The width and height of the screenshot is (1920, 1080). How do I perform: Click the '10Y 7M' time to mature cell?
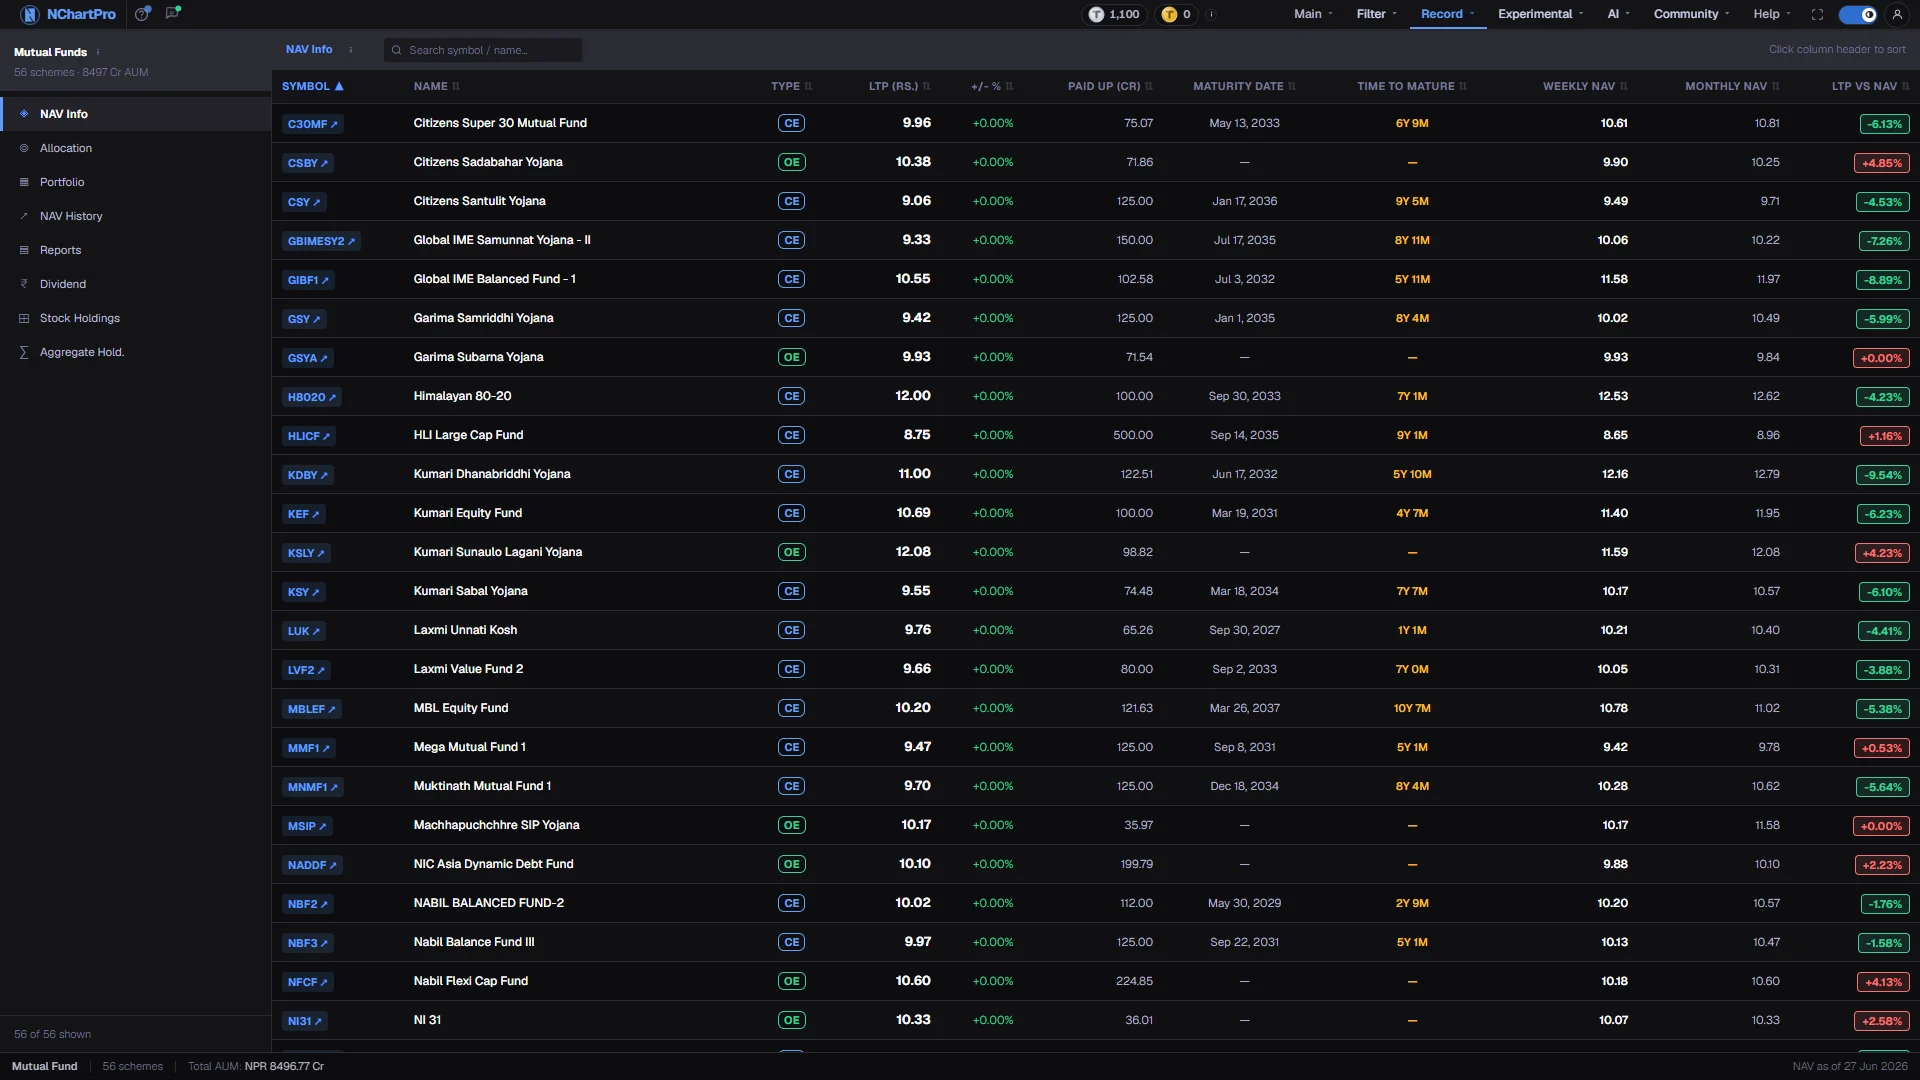[1412, 708]
